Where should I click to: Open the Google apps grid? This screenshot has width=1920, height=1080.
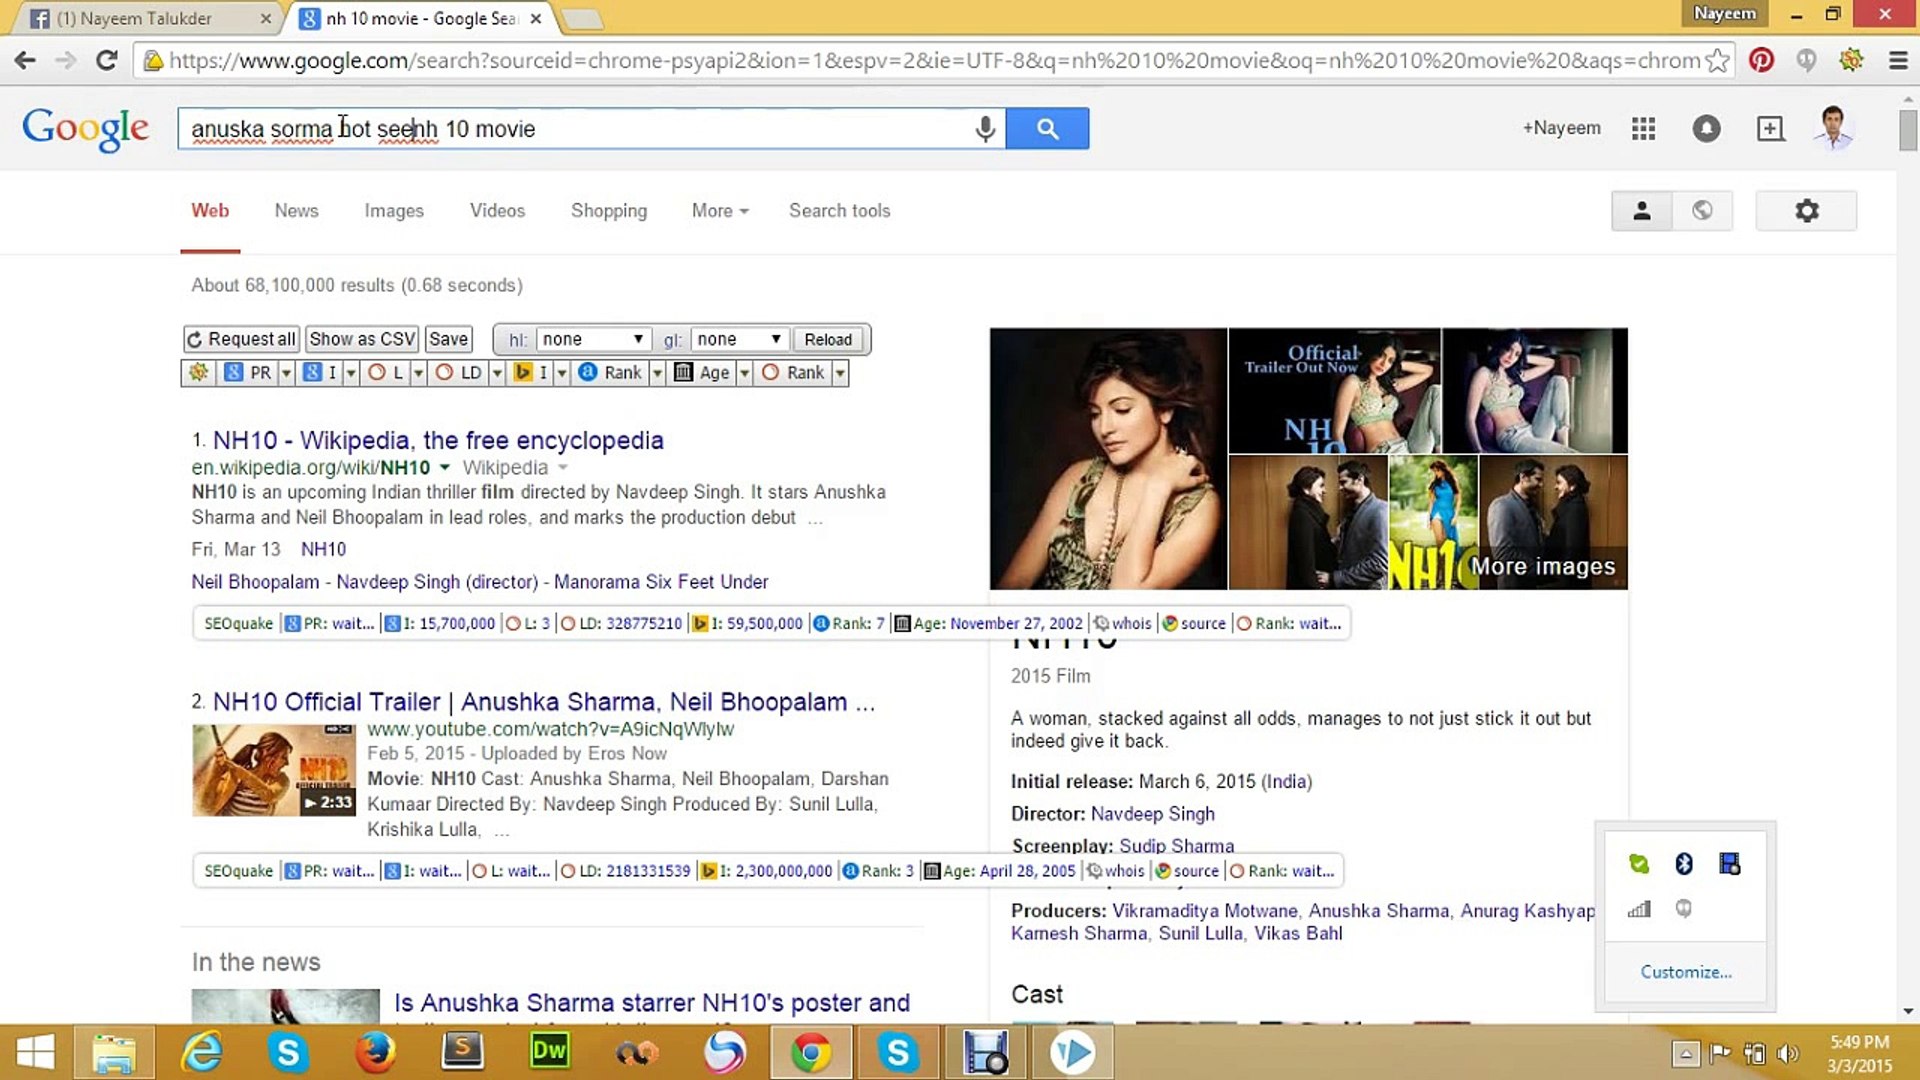point(1643,129)
